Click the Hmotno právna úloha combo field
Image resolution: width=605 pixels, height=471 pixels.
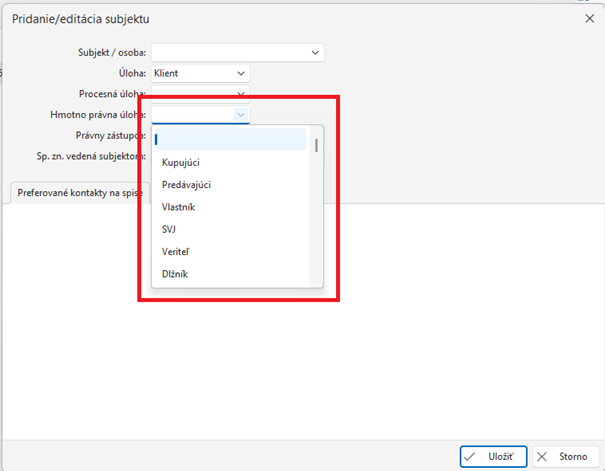pos(193,115)
